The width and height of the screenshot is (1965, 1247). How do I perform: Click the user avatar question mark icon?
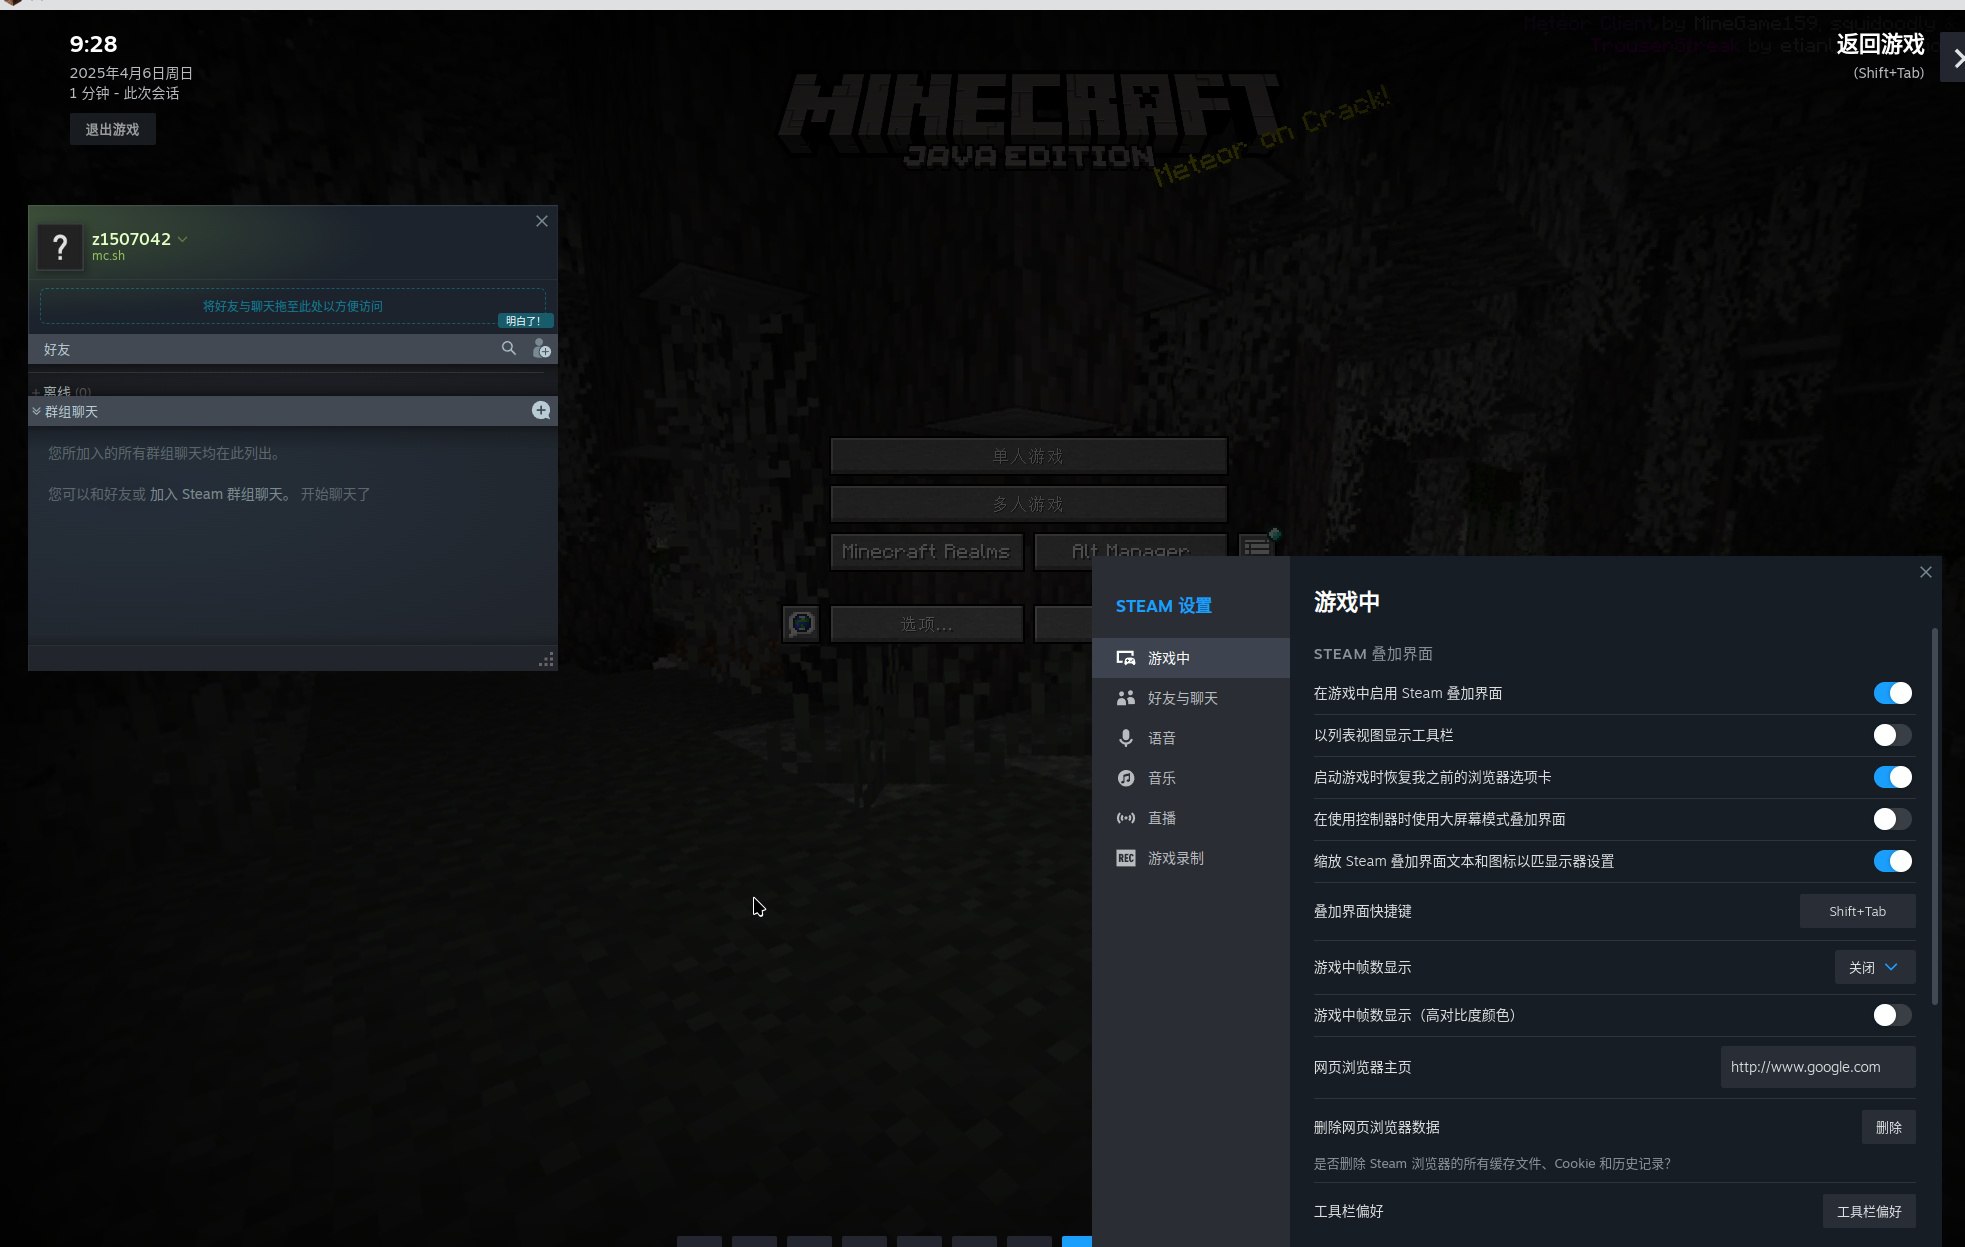[60, 246]
